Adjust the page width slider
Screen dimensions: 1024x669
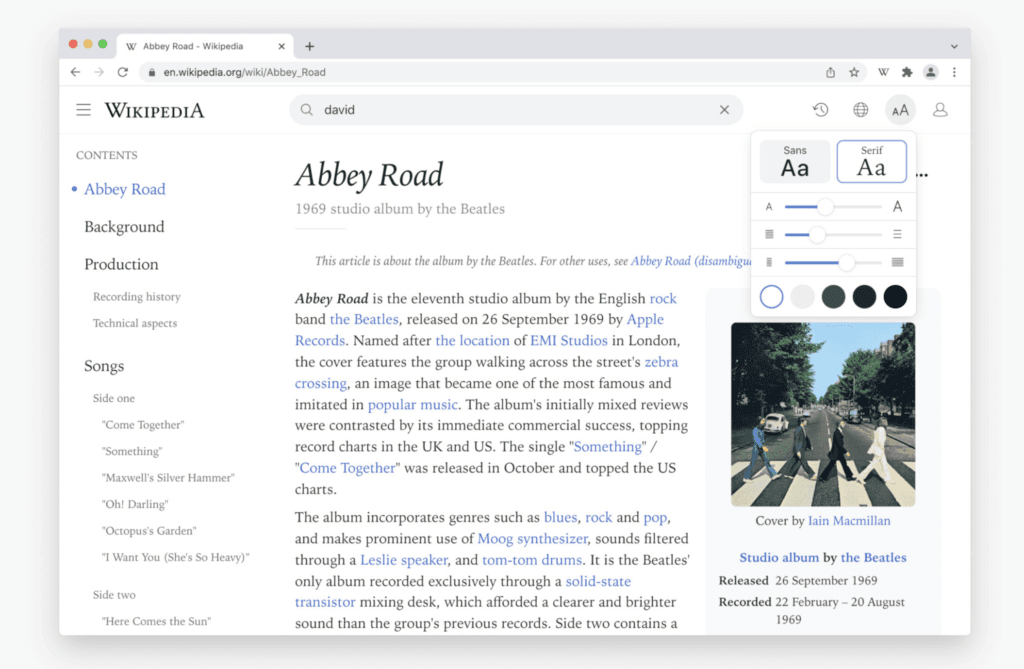[846, 262]
